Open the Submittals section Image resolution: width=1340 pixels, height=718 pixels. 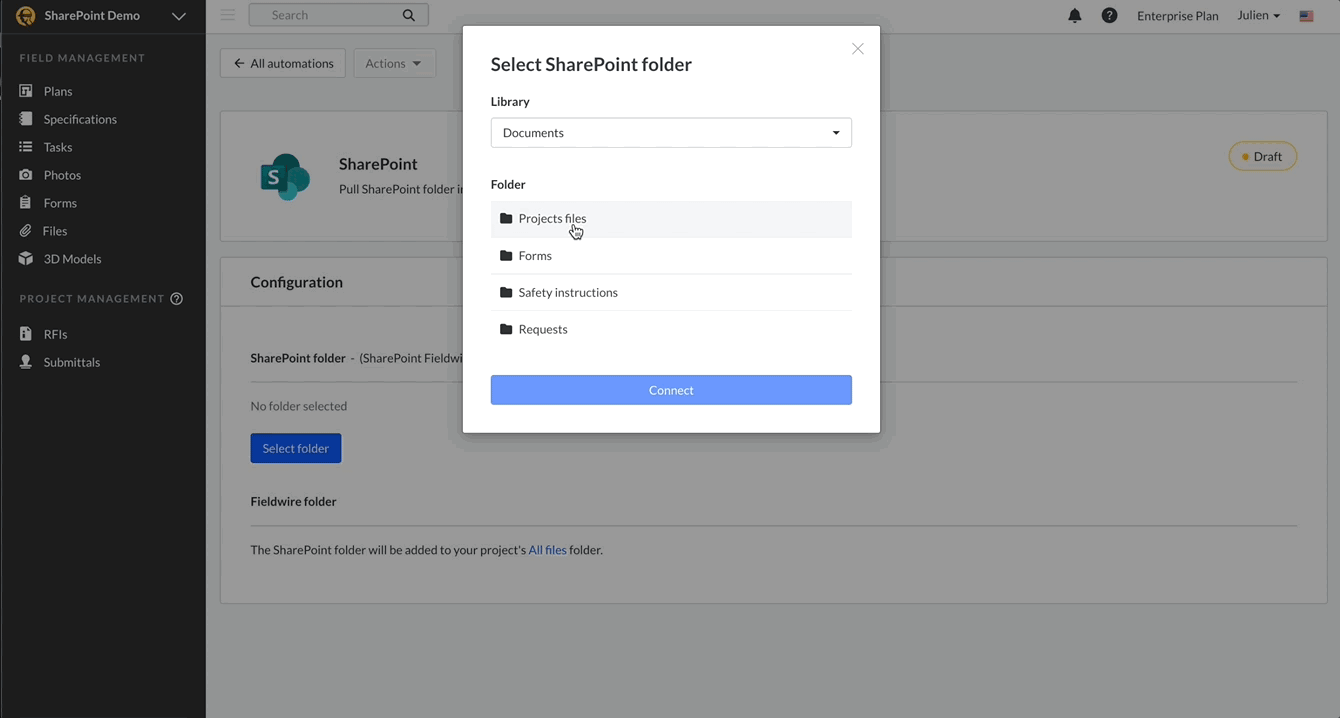70,361
